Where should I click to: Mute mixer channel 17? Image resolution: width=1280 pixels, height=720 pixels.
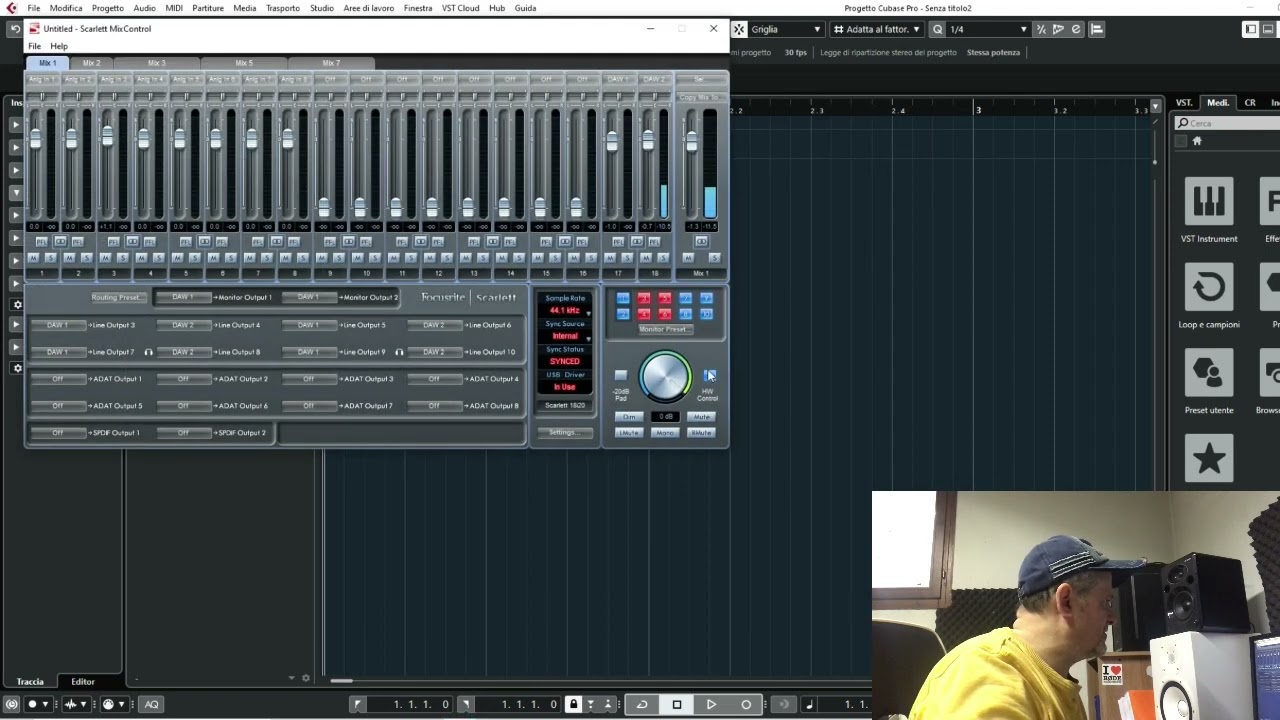point(610,258)
